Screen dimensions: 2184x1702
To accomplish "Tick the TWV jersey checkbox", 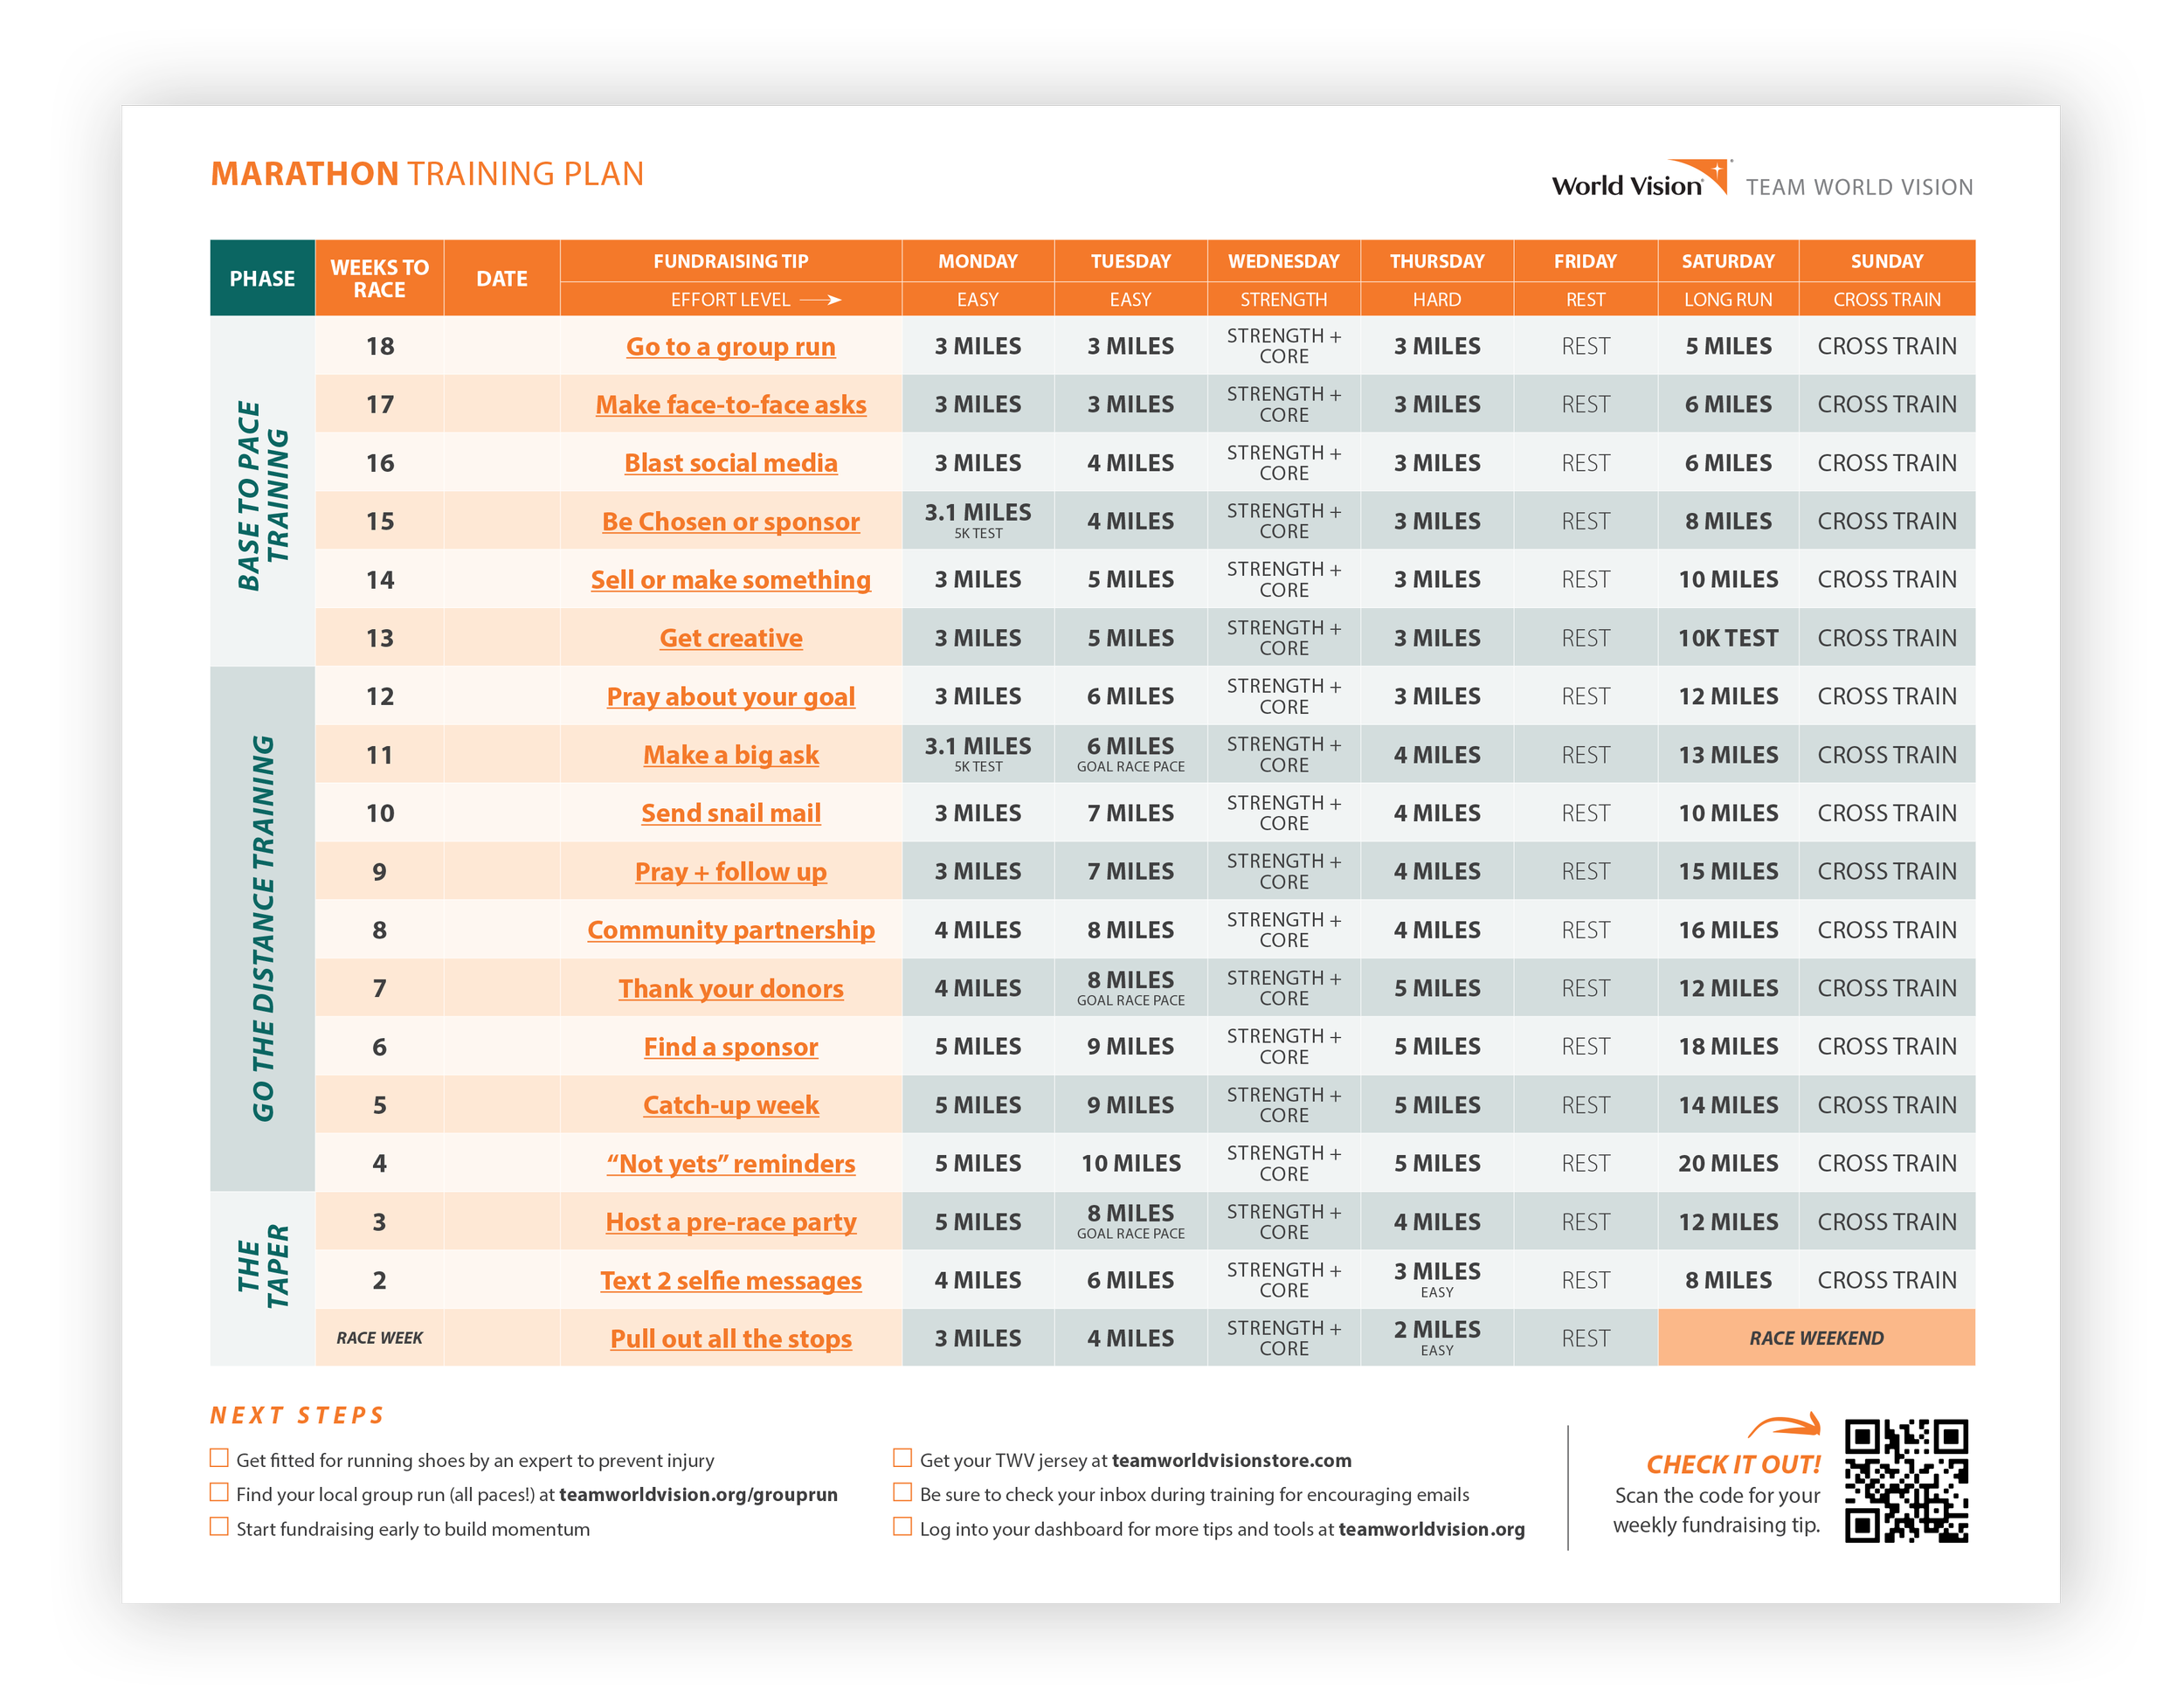I will [902, 1458].
